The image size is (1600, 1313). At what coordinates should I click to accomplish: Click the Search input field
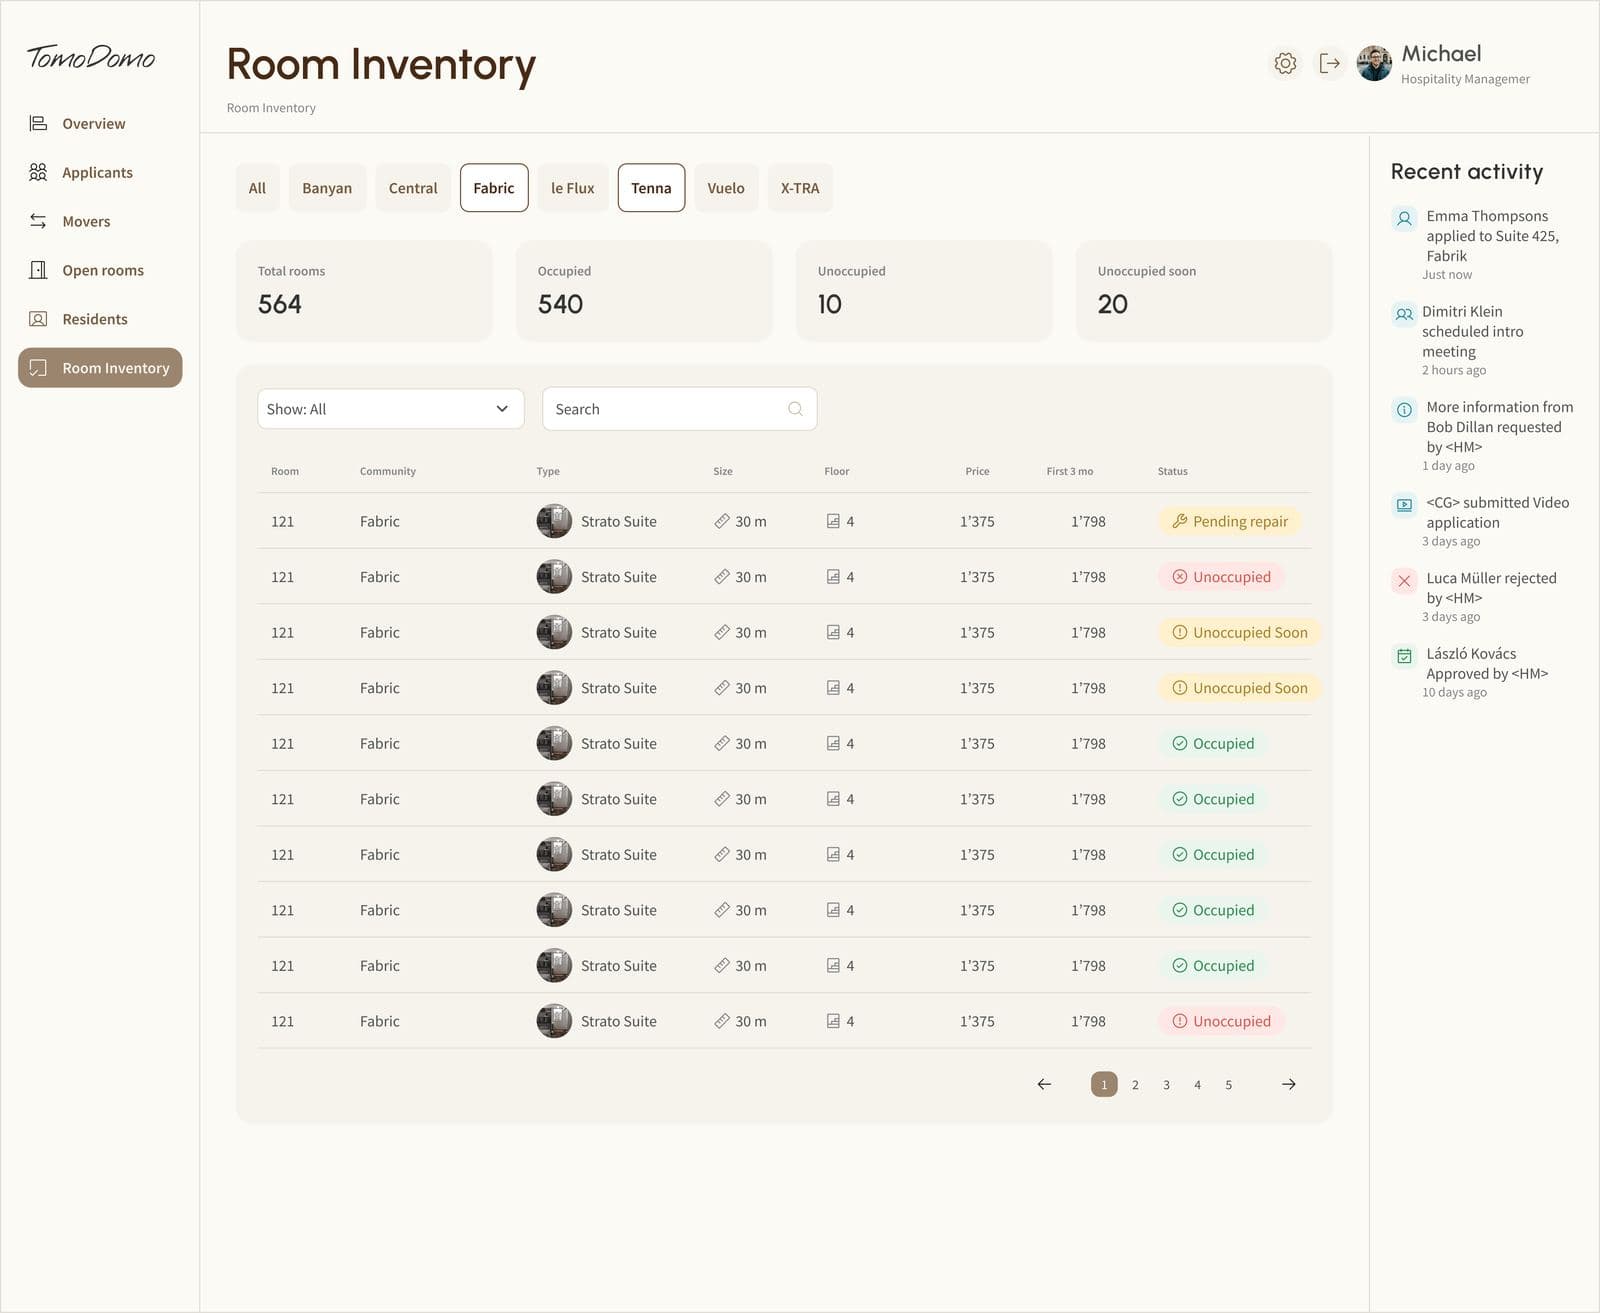click(x=680, y=409)
